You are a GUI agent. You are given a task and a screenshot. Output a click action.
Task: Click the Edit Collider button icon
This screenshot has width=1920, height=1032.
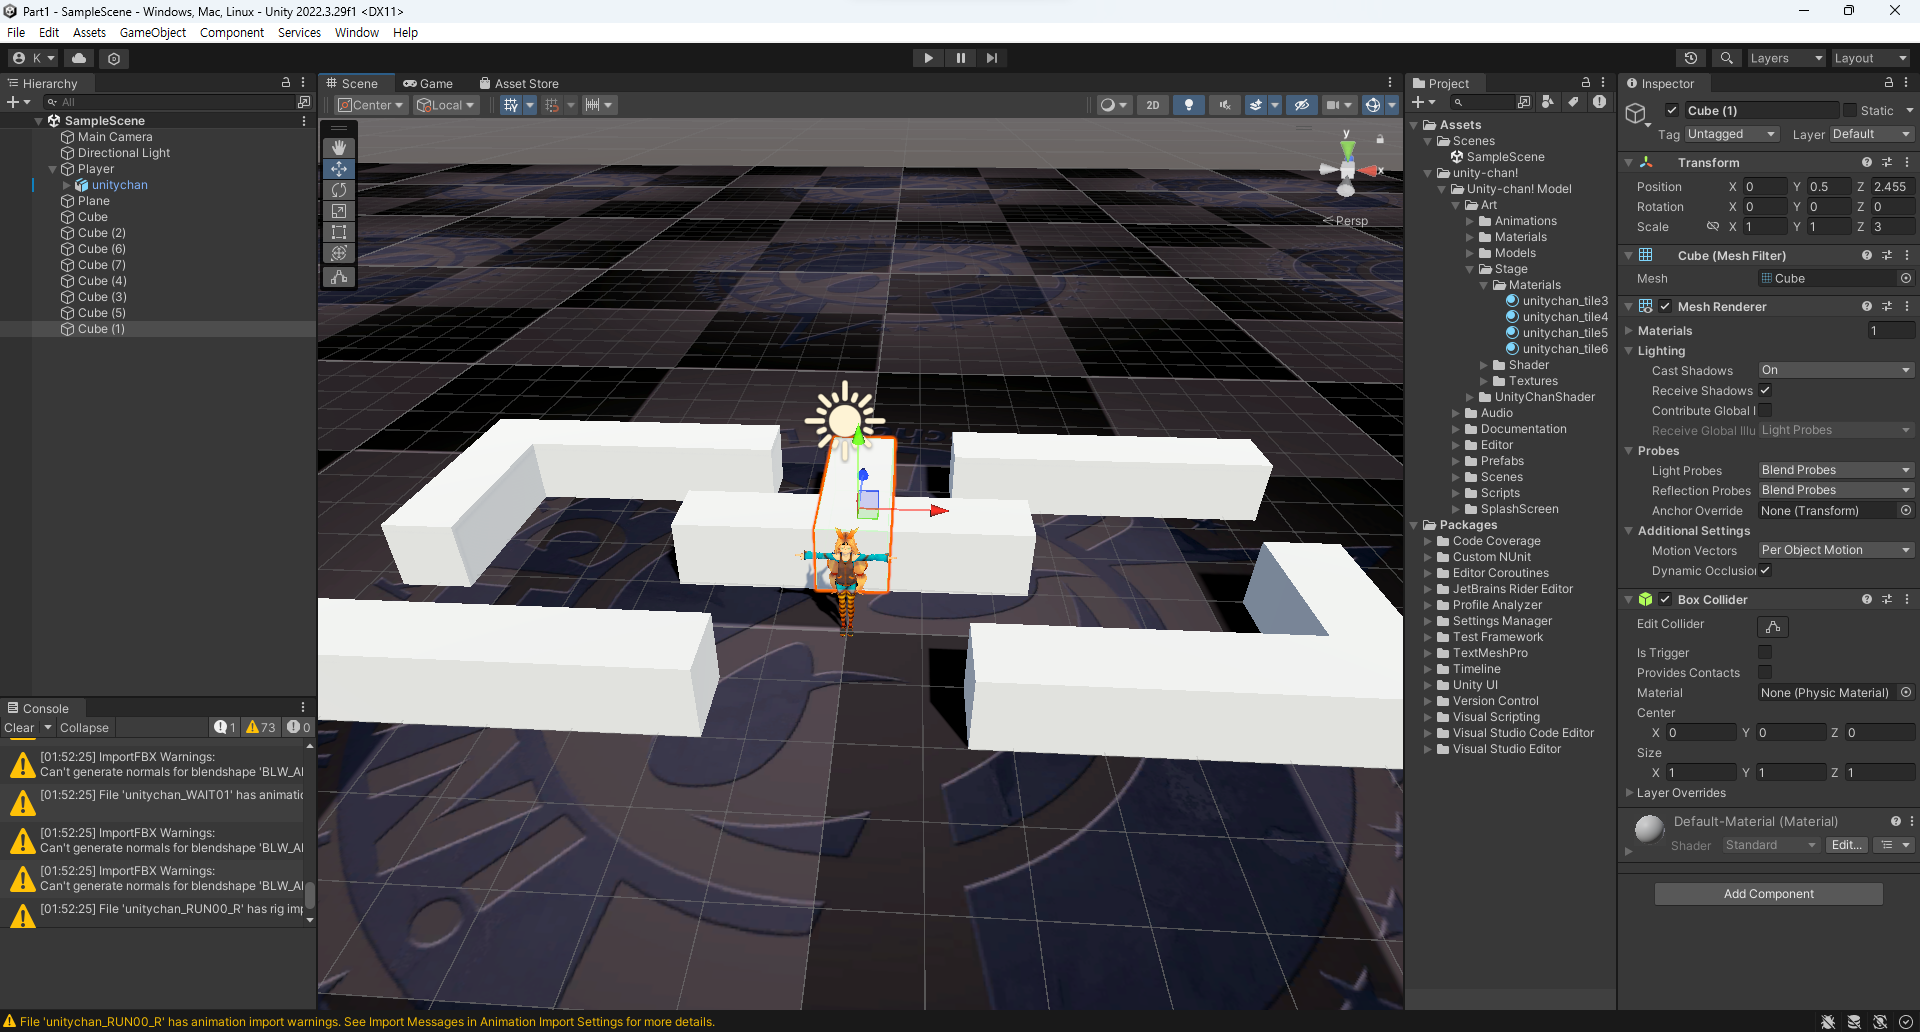pyautogui.click(x=1773, y=627)
